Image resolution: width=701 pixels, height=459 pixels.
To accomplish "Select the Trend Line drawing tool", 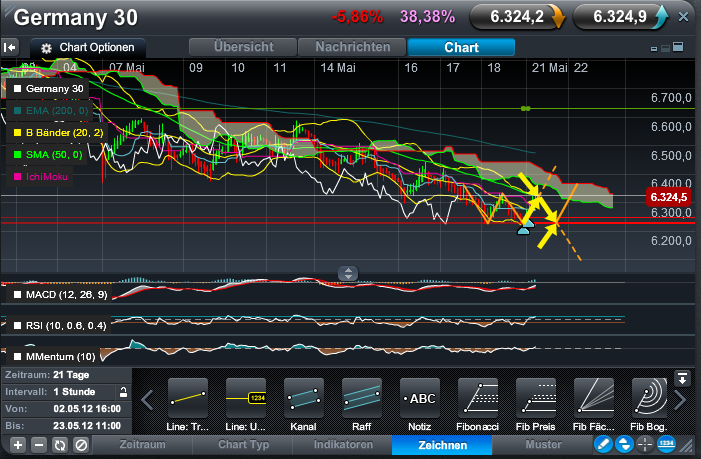I will coord(188,398).
